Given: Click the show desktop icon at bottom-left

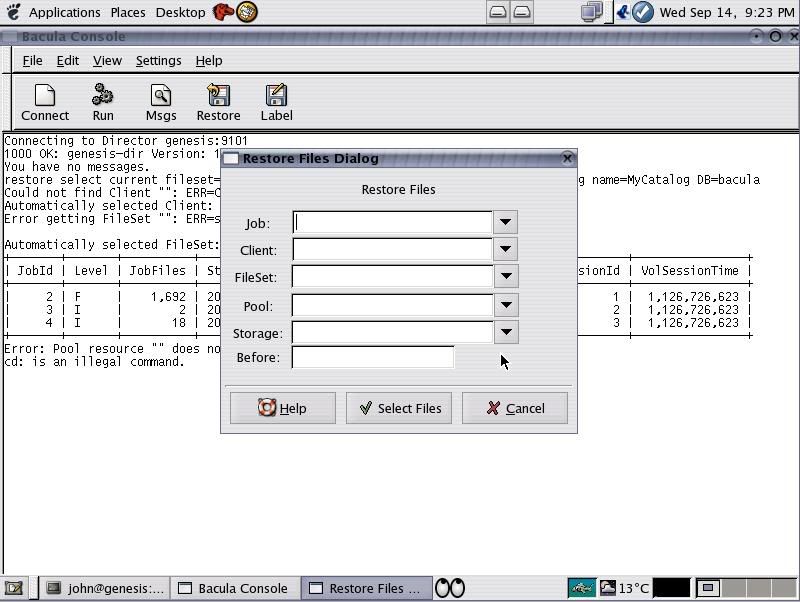Looking at the screenshot, I should (14, 588).
